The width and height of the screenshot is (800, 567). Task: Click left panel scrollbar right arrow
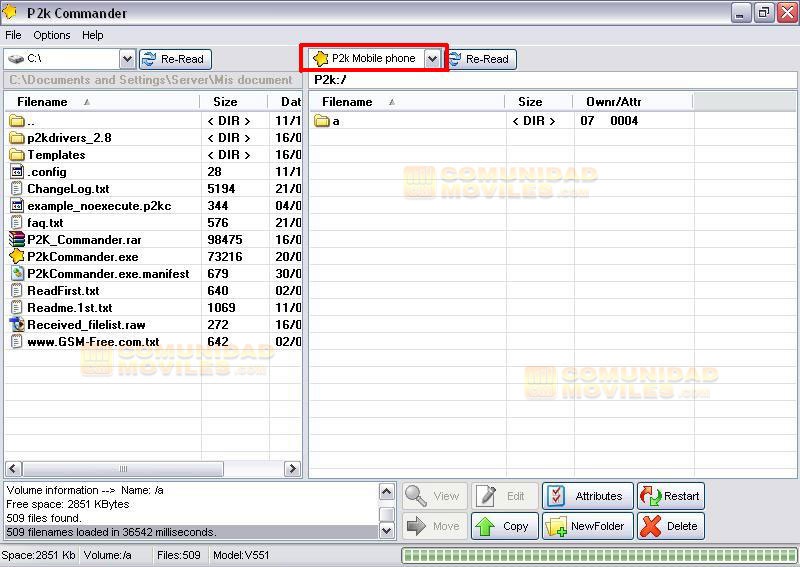click(x=292, y=469)
